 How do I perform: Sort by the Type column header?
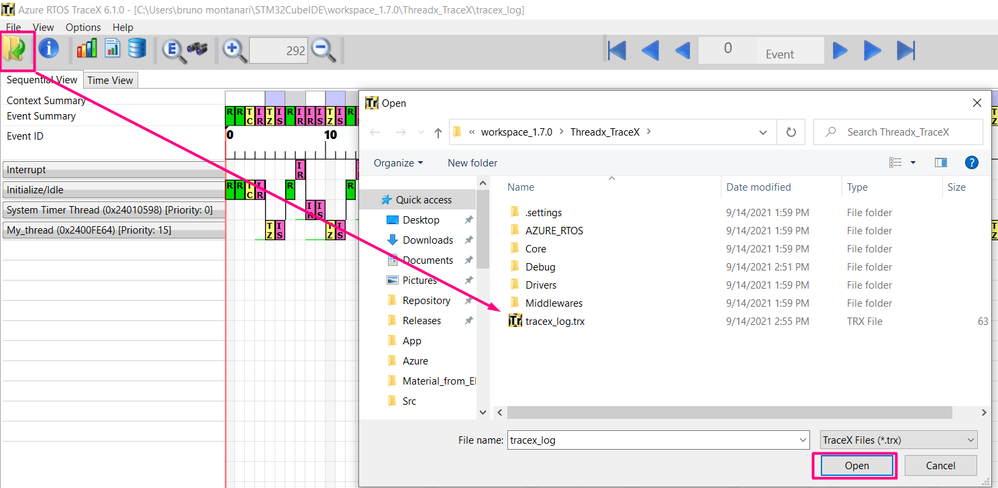[857, 187]
